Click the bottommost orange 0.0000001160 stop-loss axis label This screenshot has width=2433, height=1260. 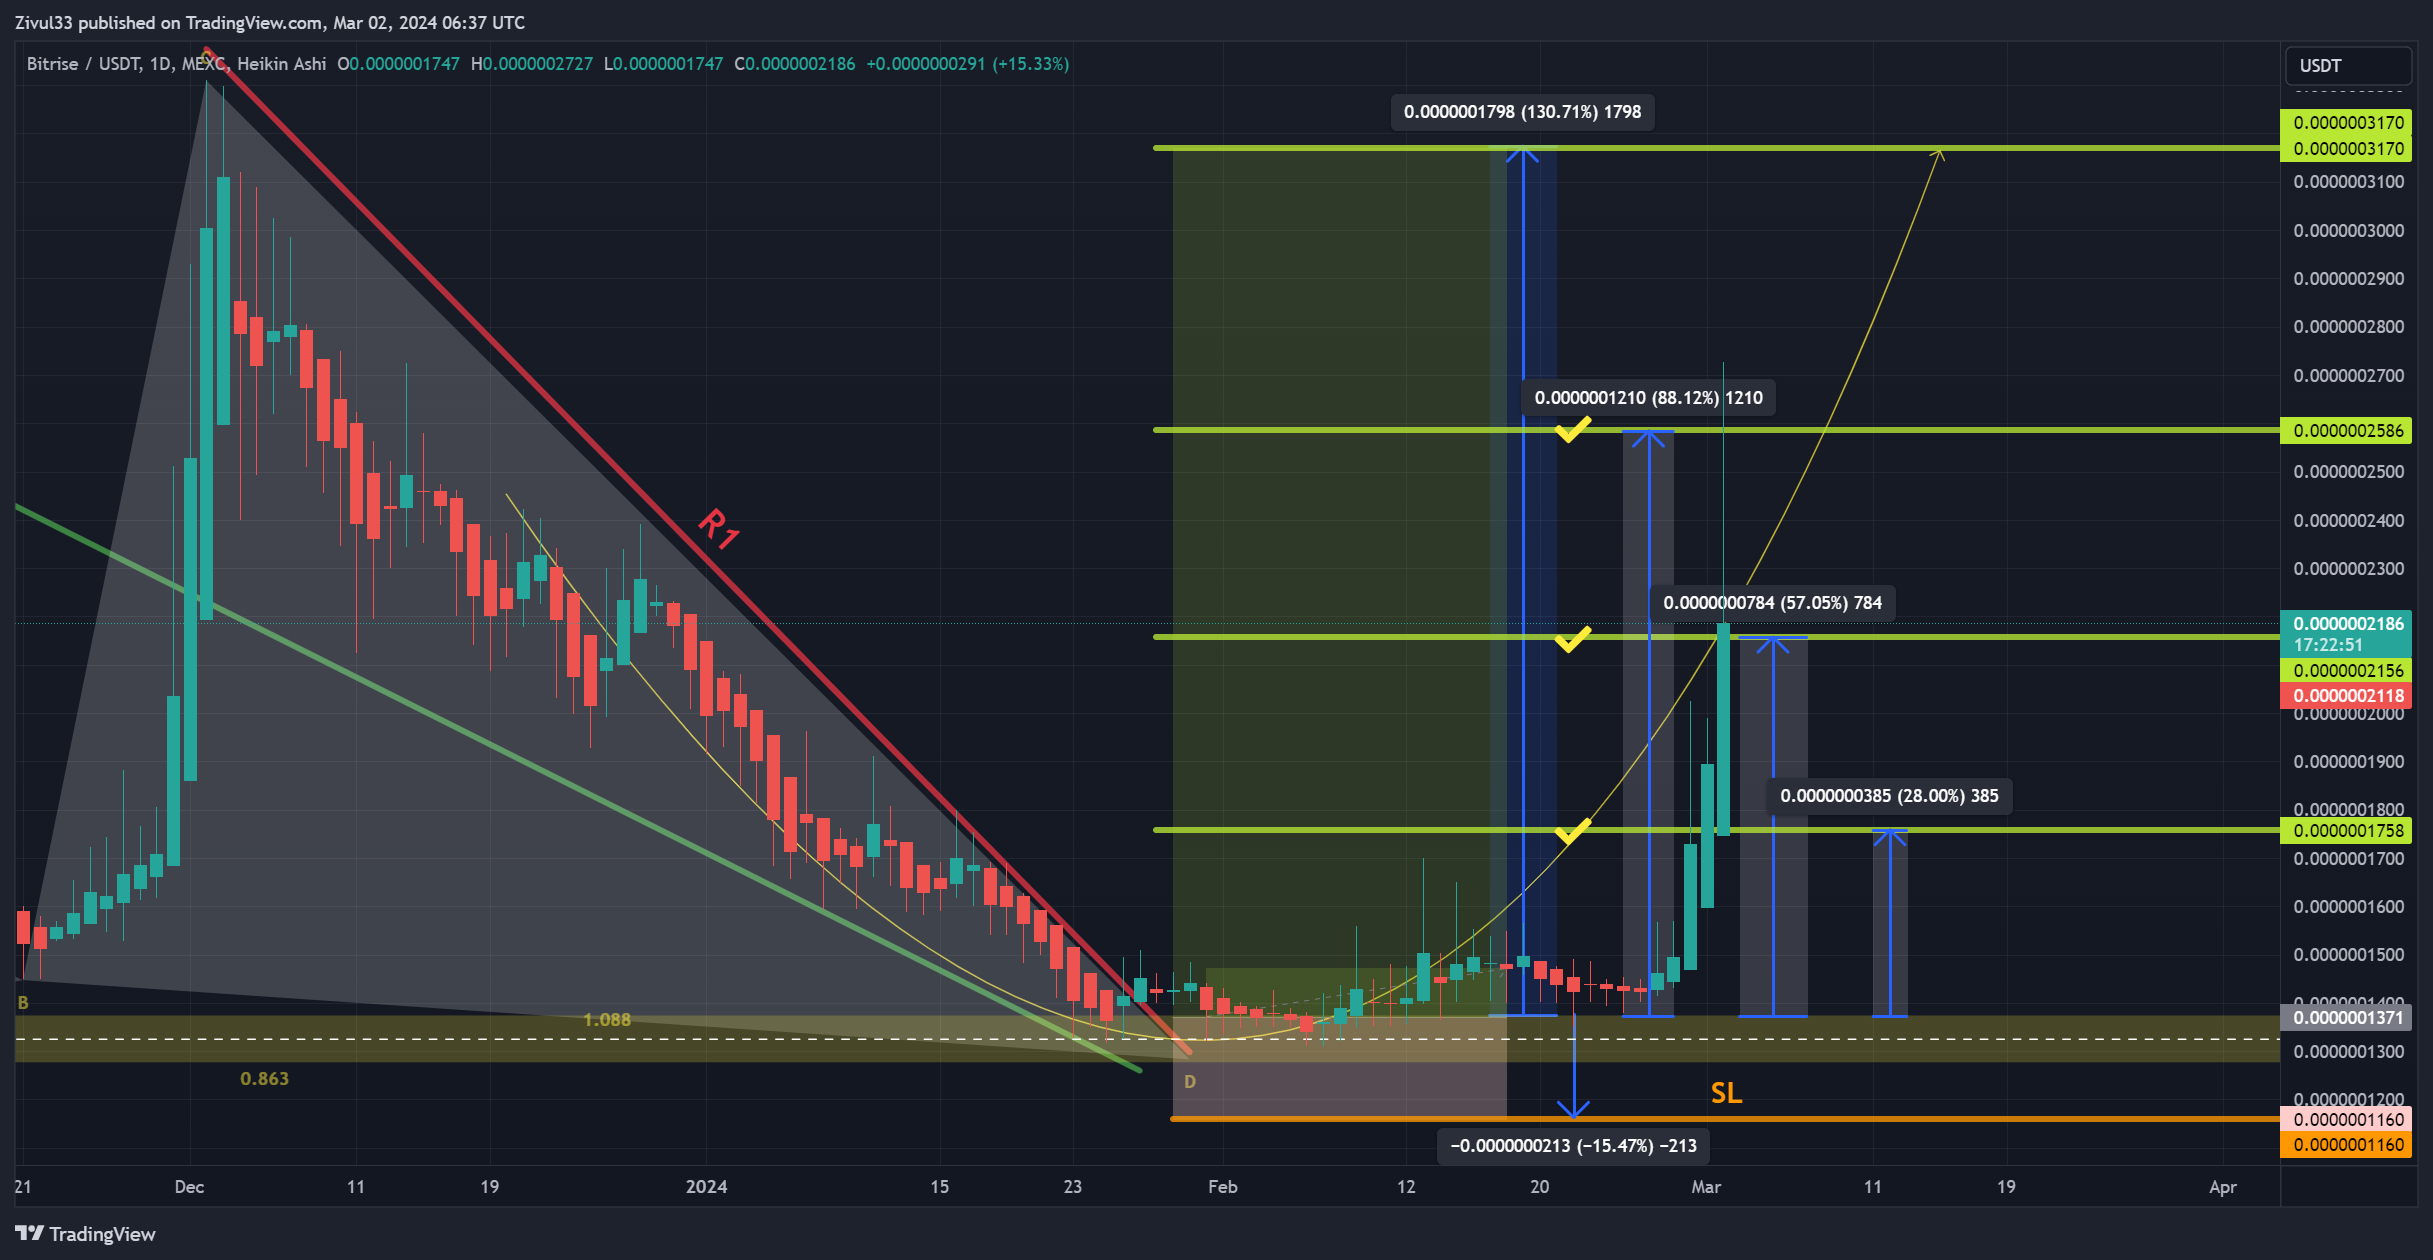coord(2346,1145)
